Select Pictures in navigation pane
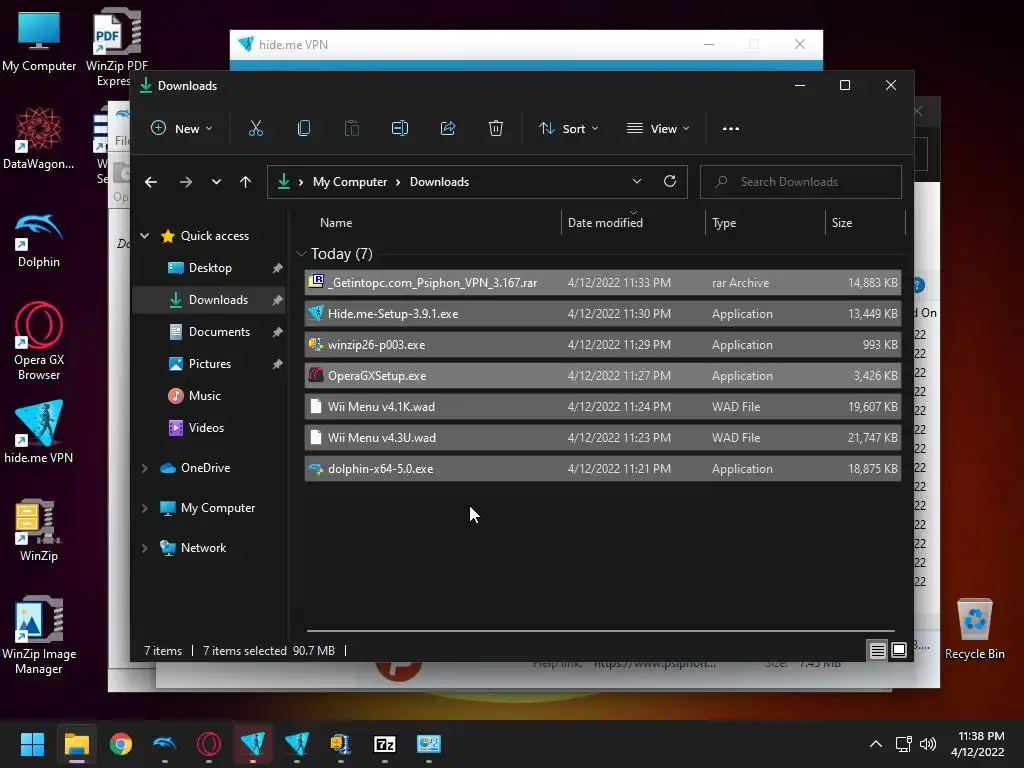Screen dimensions: 1024x768 point(210,364)
